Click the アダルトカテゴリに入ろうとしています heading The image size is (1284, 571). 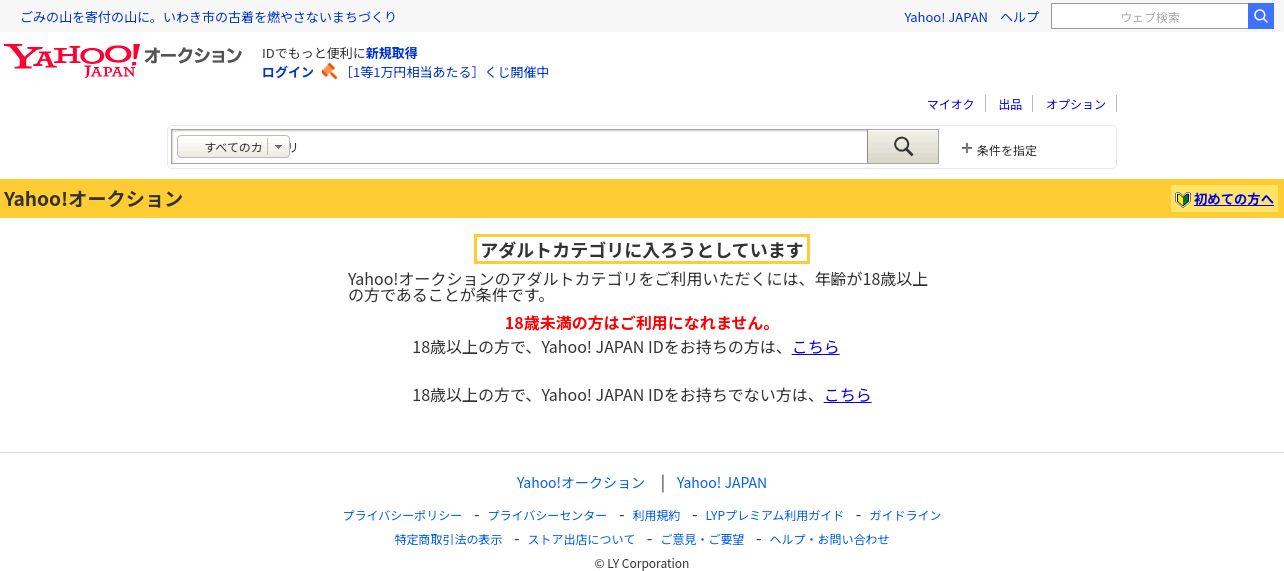coord(642,249)
